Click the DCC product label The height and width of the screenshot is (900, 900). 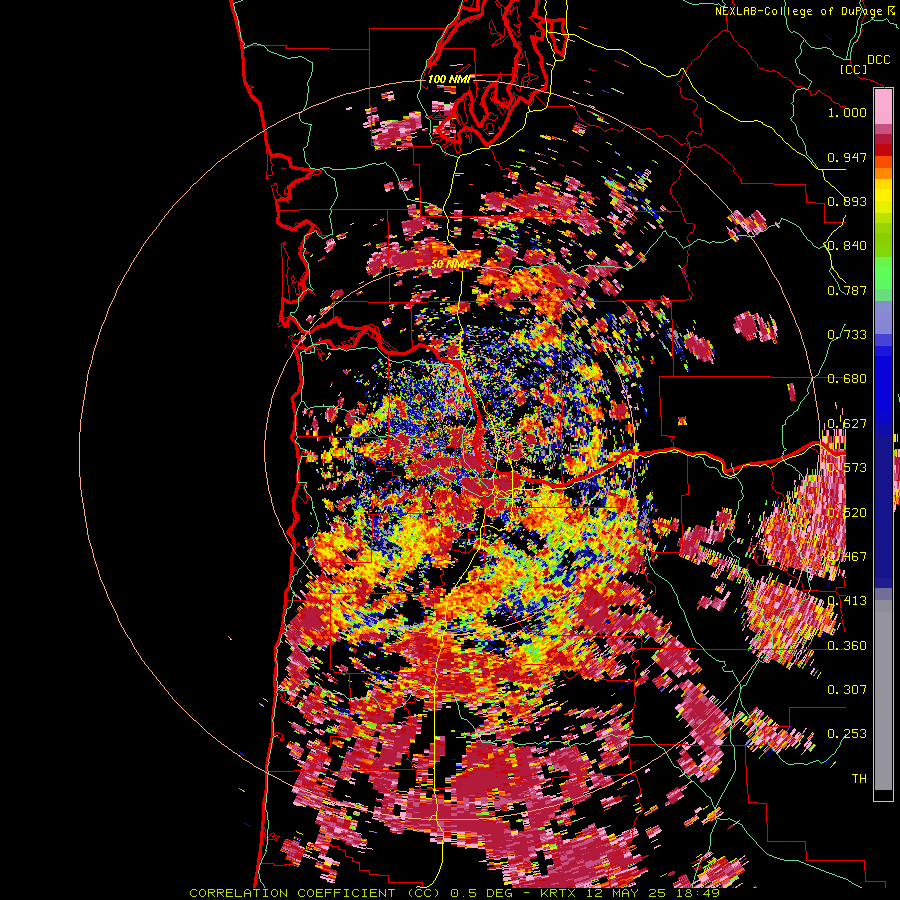click(x=879, y=59)
